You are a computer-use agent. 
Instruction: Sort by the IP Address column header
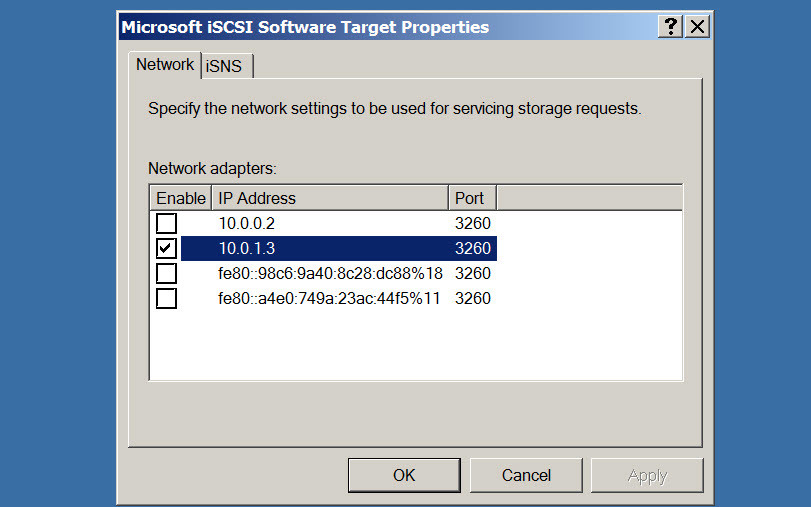[x=330, y=198]
